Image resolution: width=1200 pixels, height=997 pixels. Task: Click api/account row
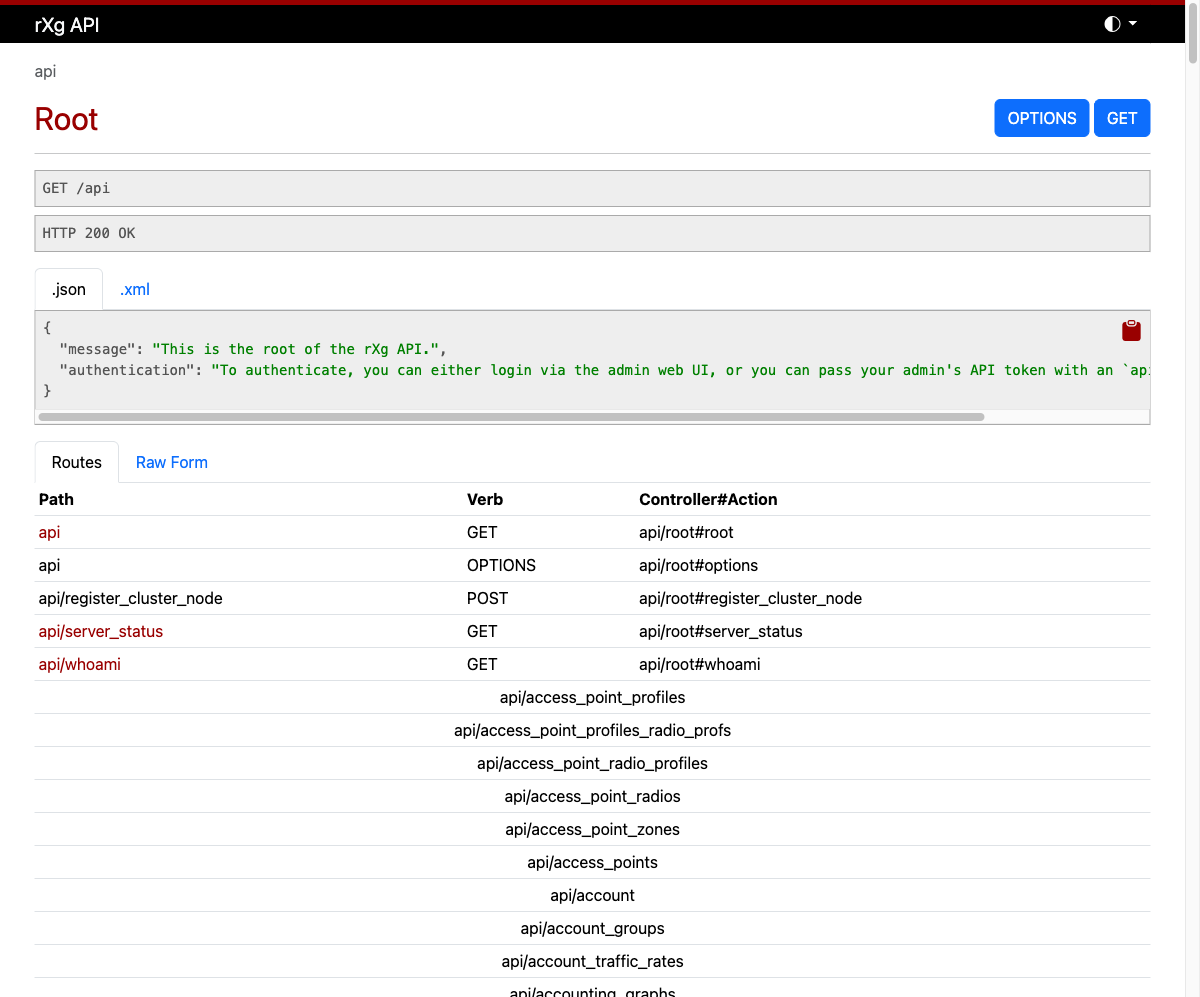pos(592,895)
